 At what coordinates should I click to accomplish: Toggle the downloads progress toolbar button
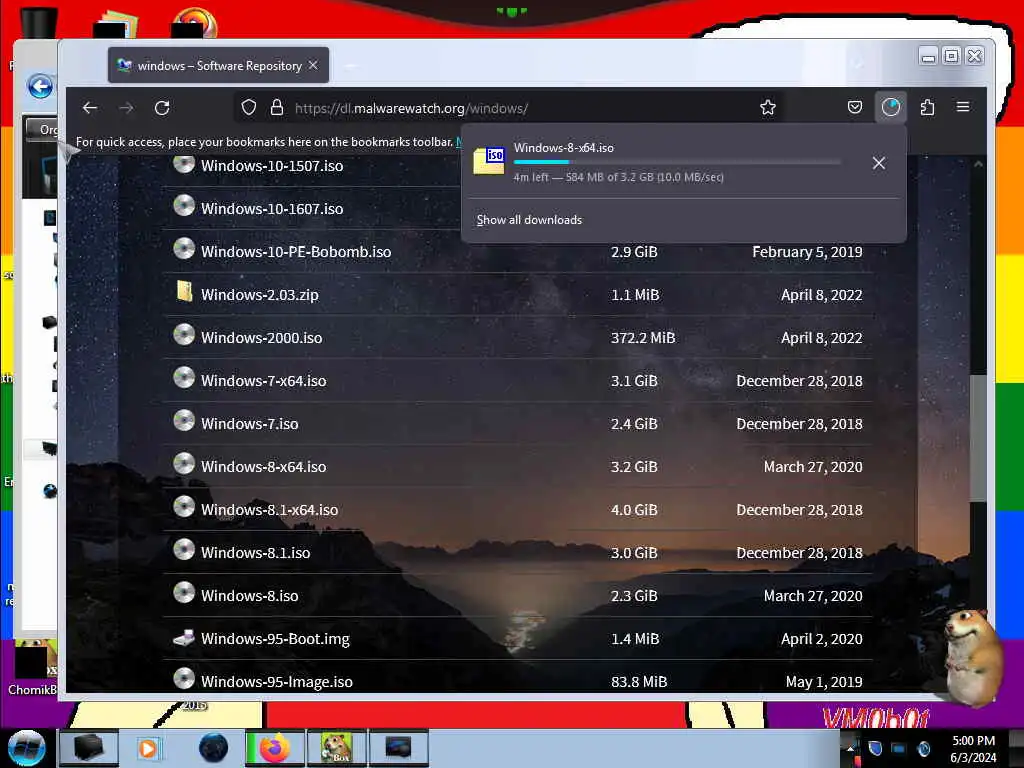[891, 107]
